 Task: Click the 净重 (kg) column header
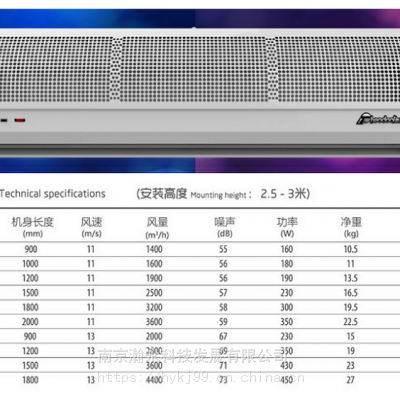pyautogui.click(x=351, y=227)
